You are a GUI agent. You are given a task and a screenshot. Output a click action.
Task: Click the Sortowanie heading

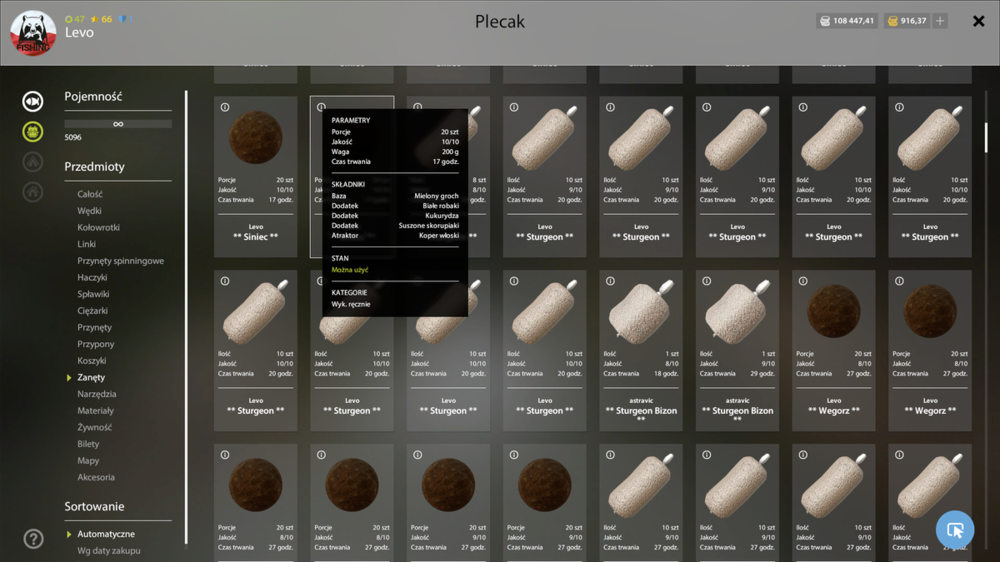coord(94,507)
